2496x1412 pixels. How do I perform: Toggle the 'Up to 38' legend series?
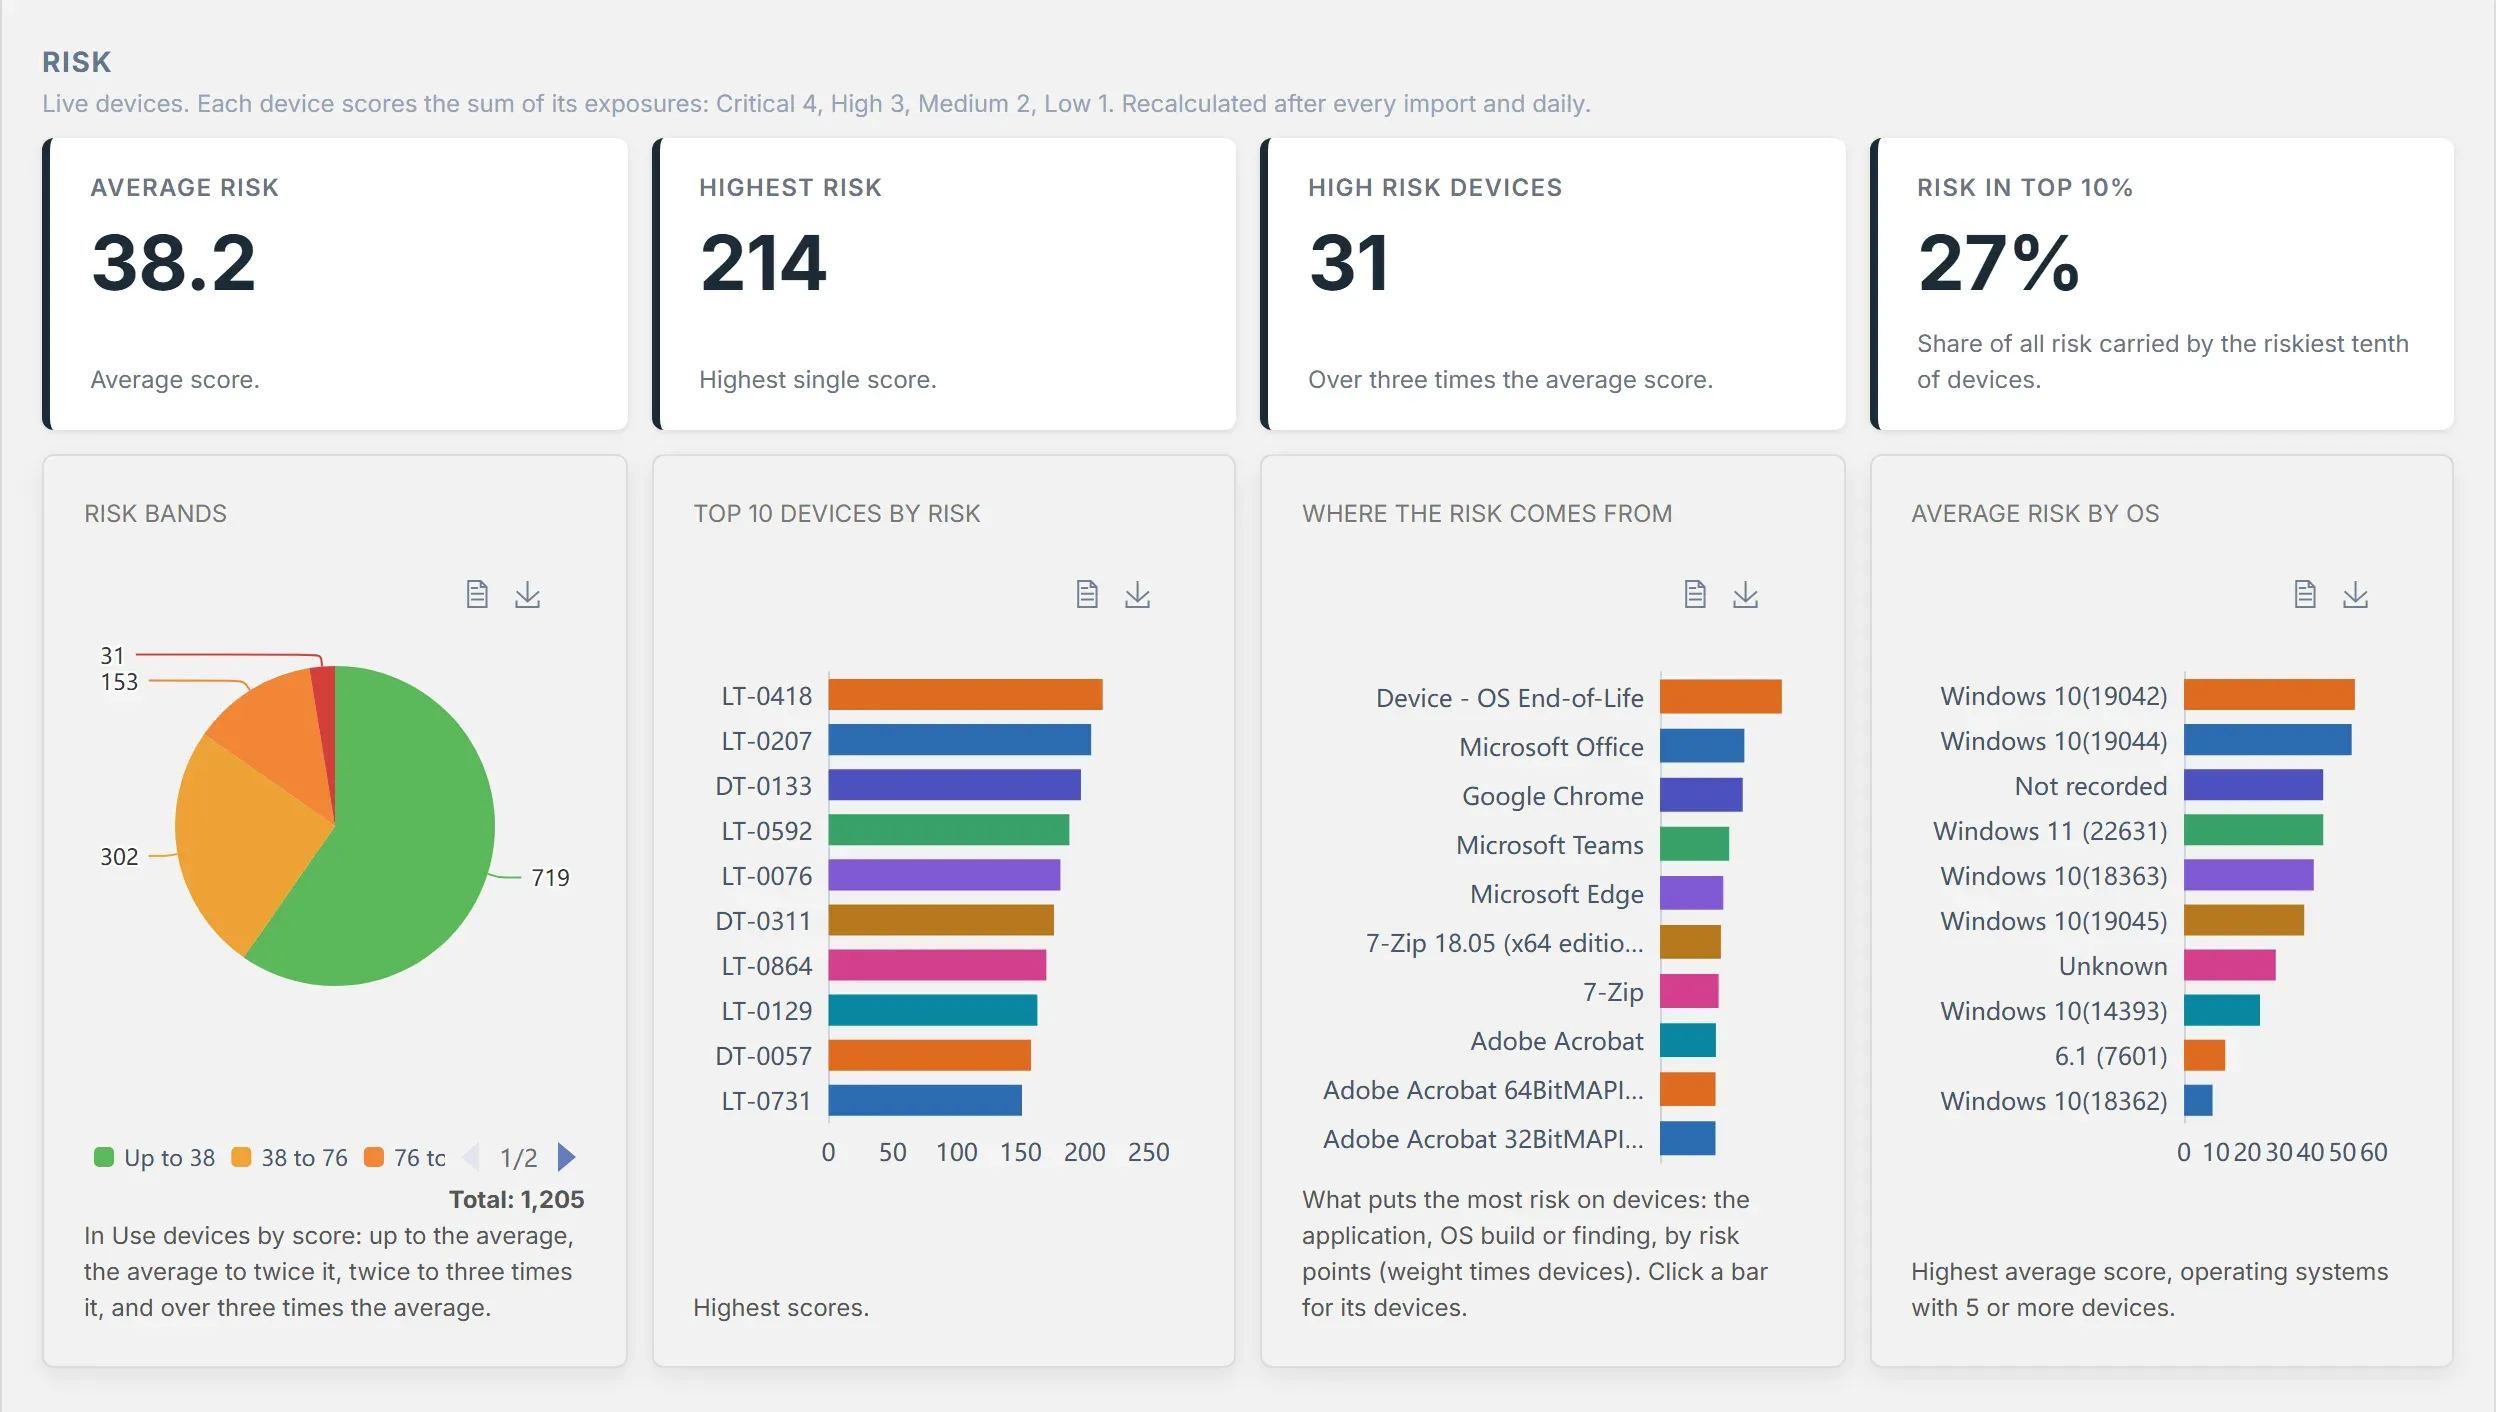tap(155, 1157)
